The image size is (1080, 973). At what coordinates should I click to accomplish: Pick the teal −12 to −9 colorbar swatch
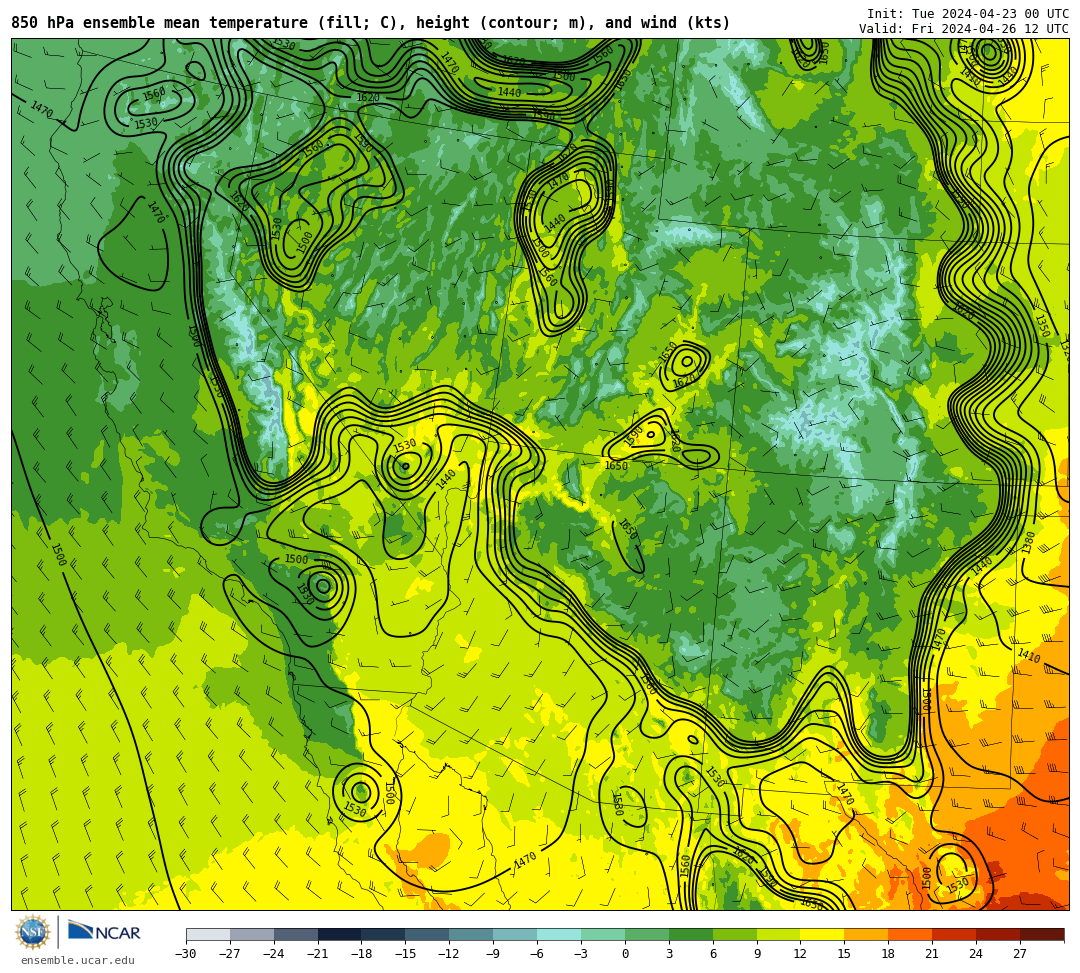[472, 934]
